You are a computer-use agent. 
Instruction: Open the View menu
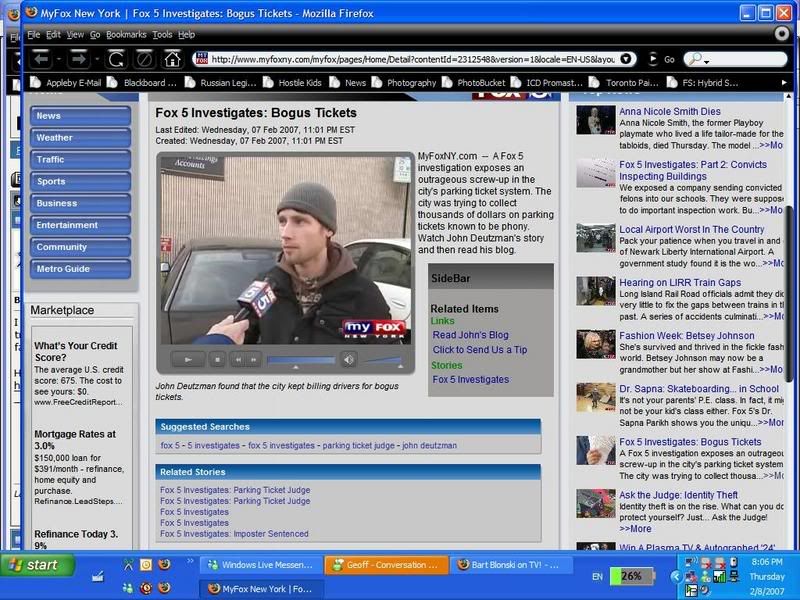click(x=75, y=35)
